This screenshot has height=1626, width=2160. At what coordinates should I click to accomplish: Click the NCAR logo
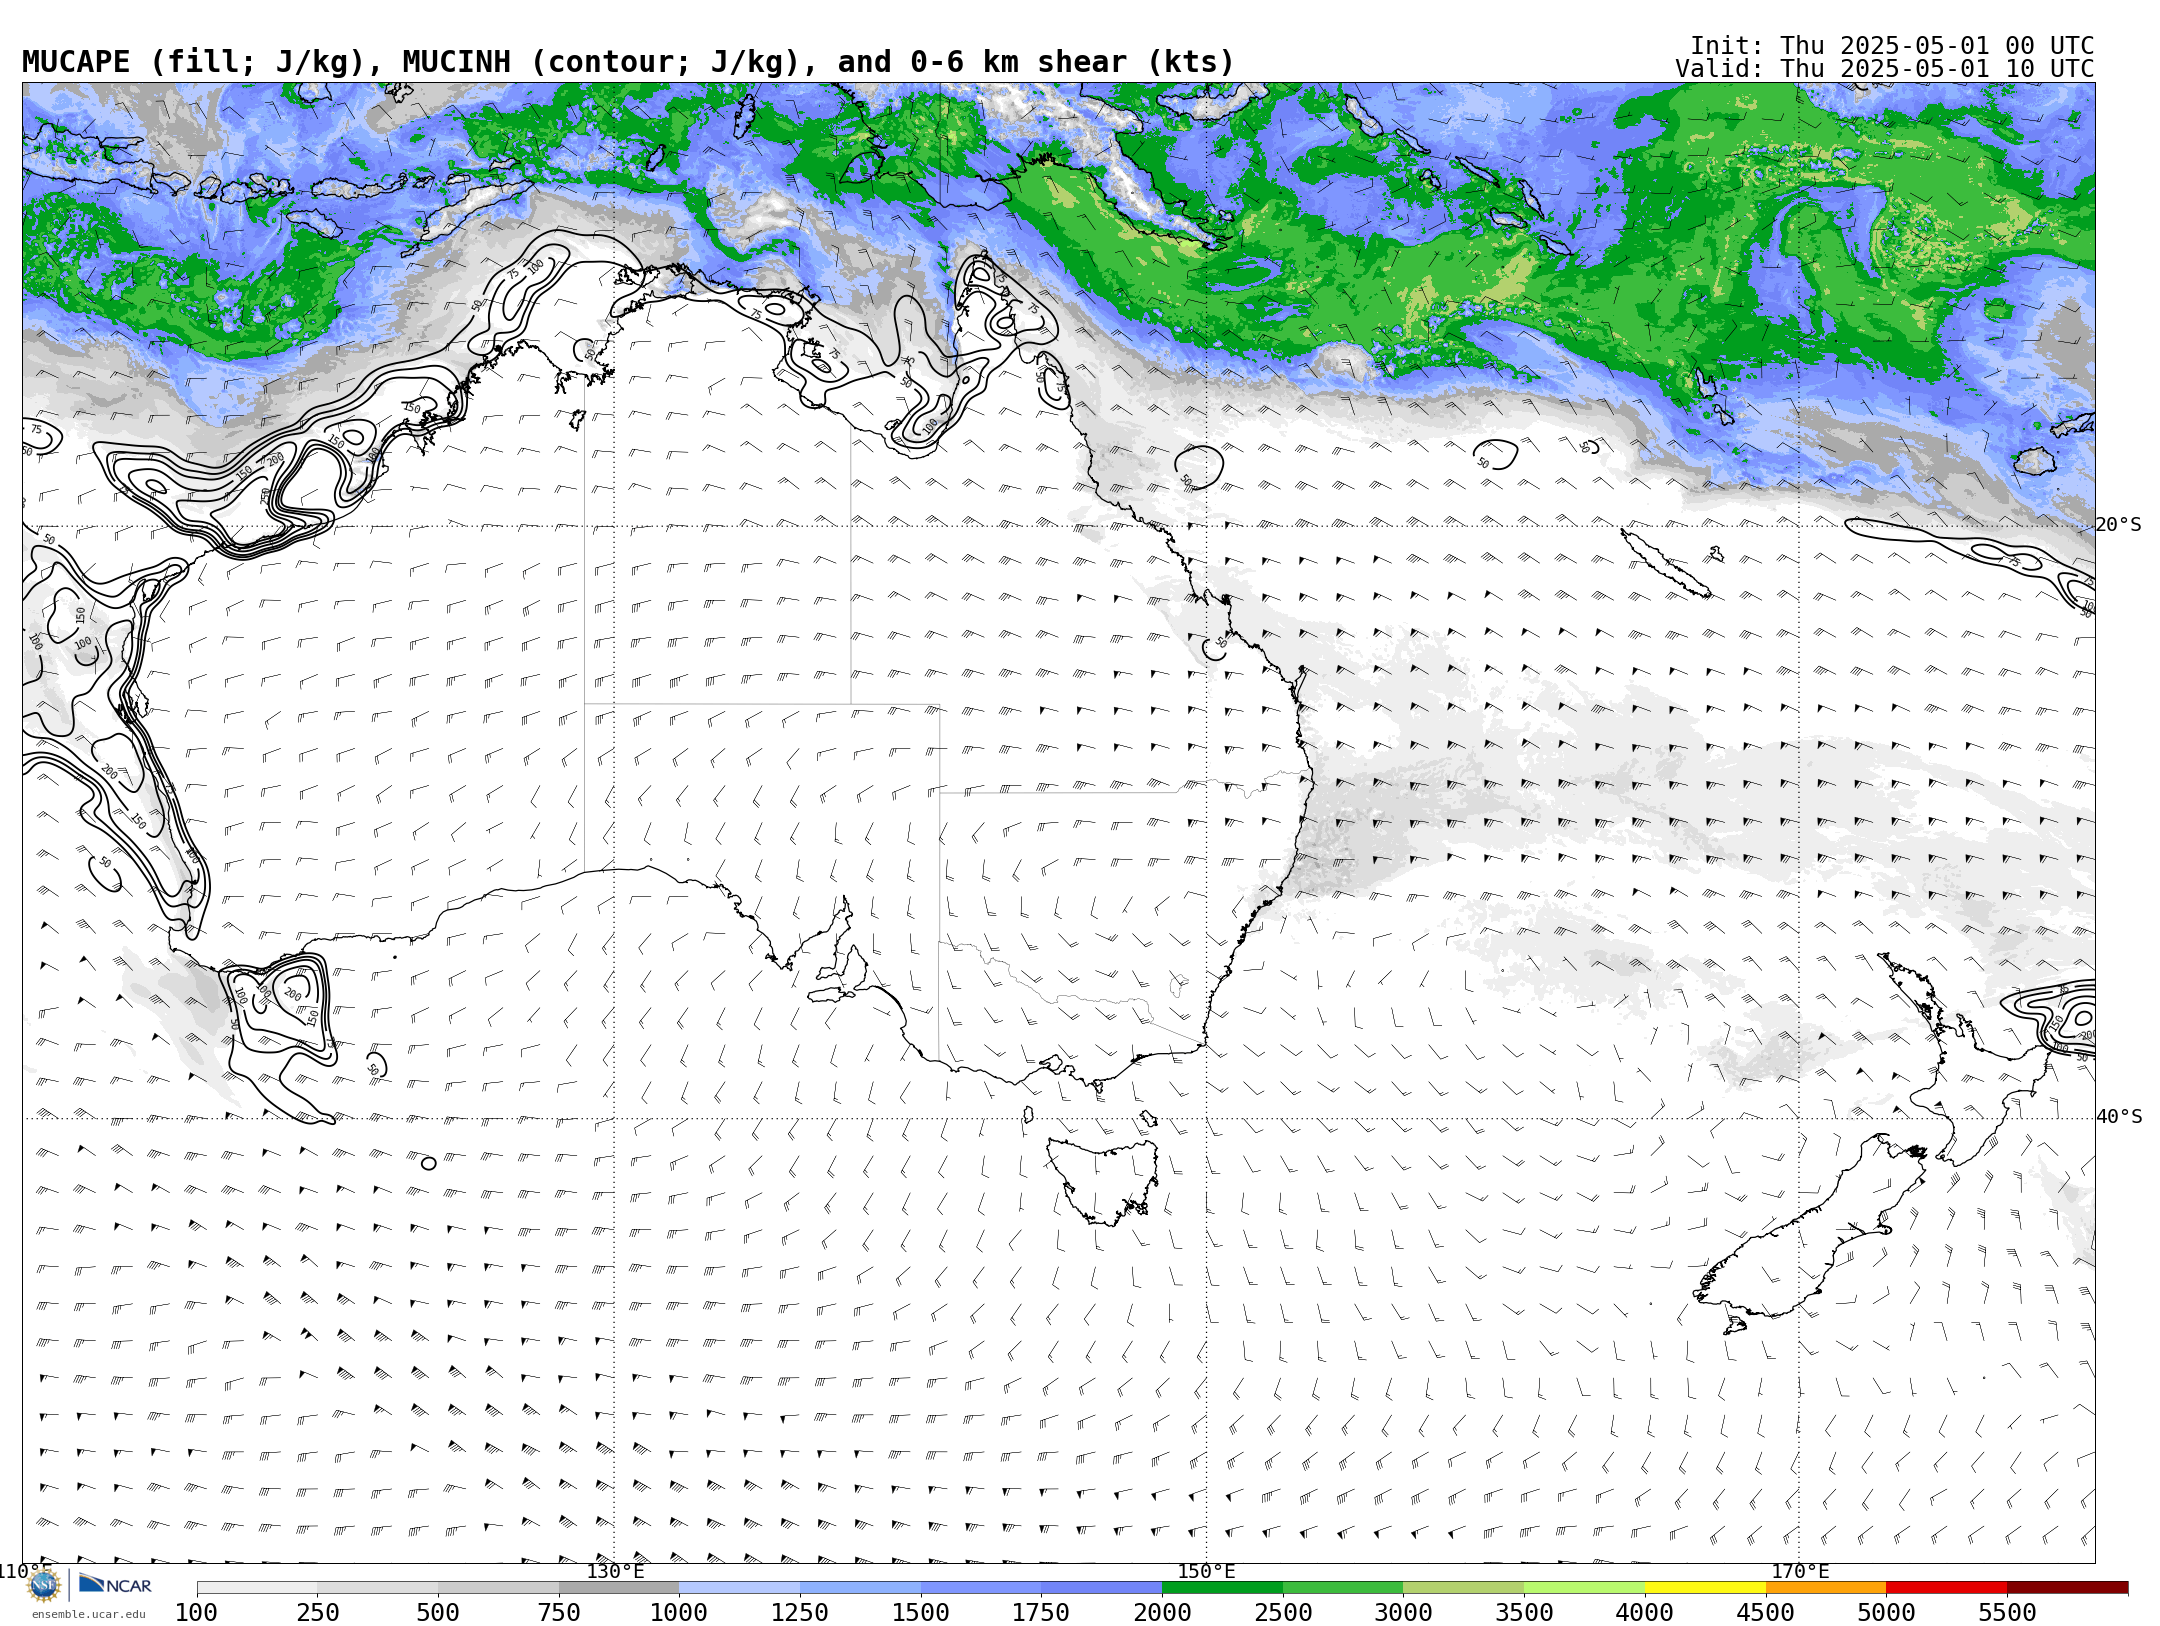(115, 1585)
